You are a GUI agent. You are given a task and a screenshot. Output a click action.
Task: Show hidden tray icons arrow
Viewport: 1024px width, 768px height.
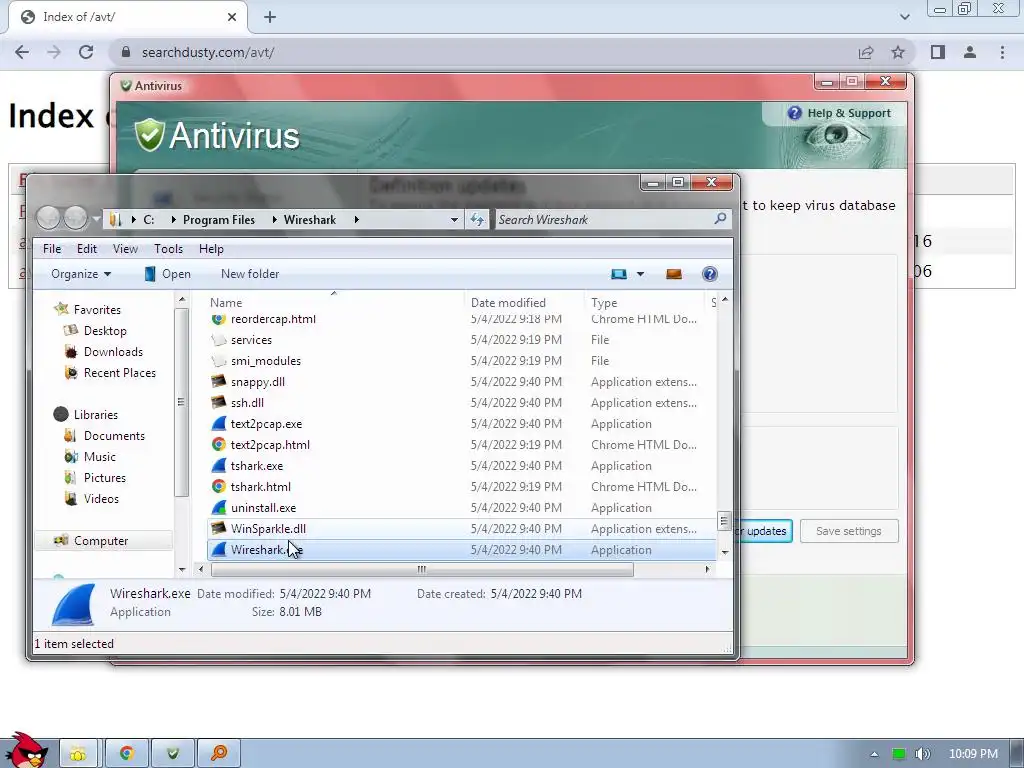pyautogui.click(x=874, y=754)
